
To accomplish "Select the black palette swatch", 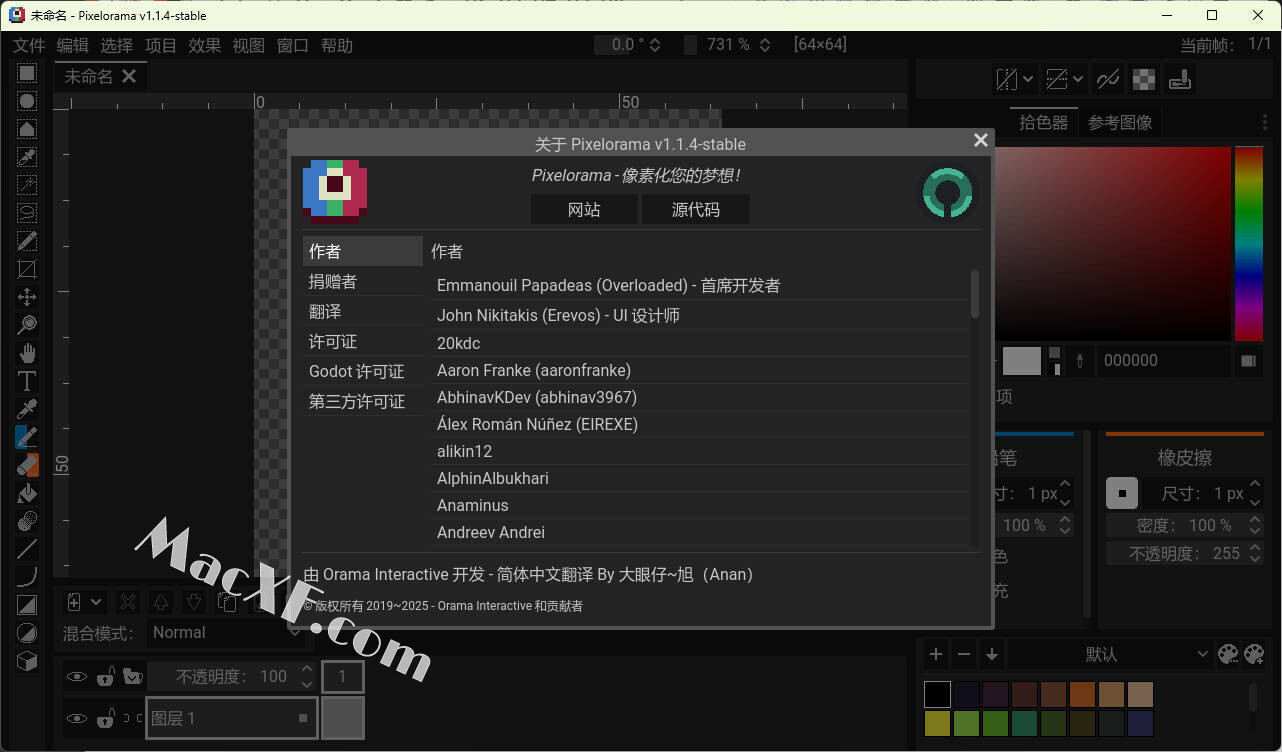I will click(937, 694).
